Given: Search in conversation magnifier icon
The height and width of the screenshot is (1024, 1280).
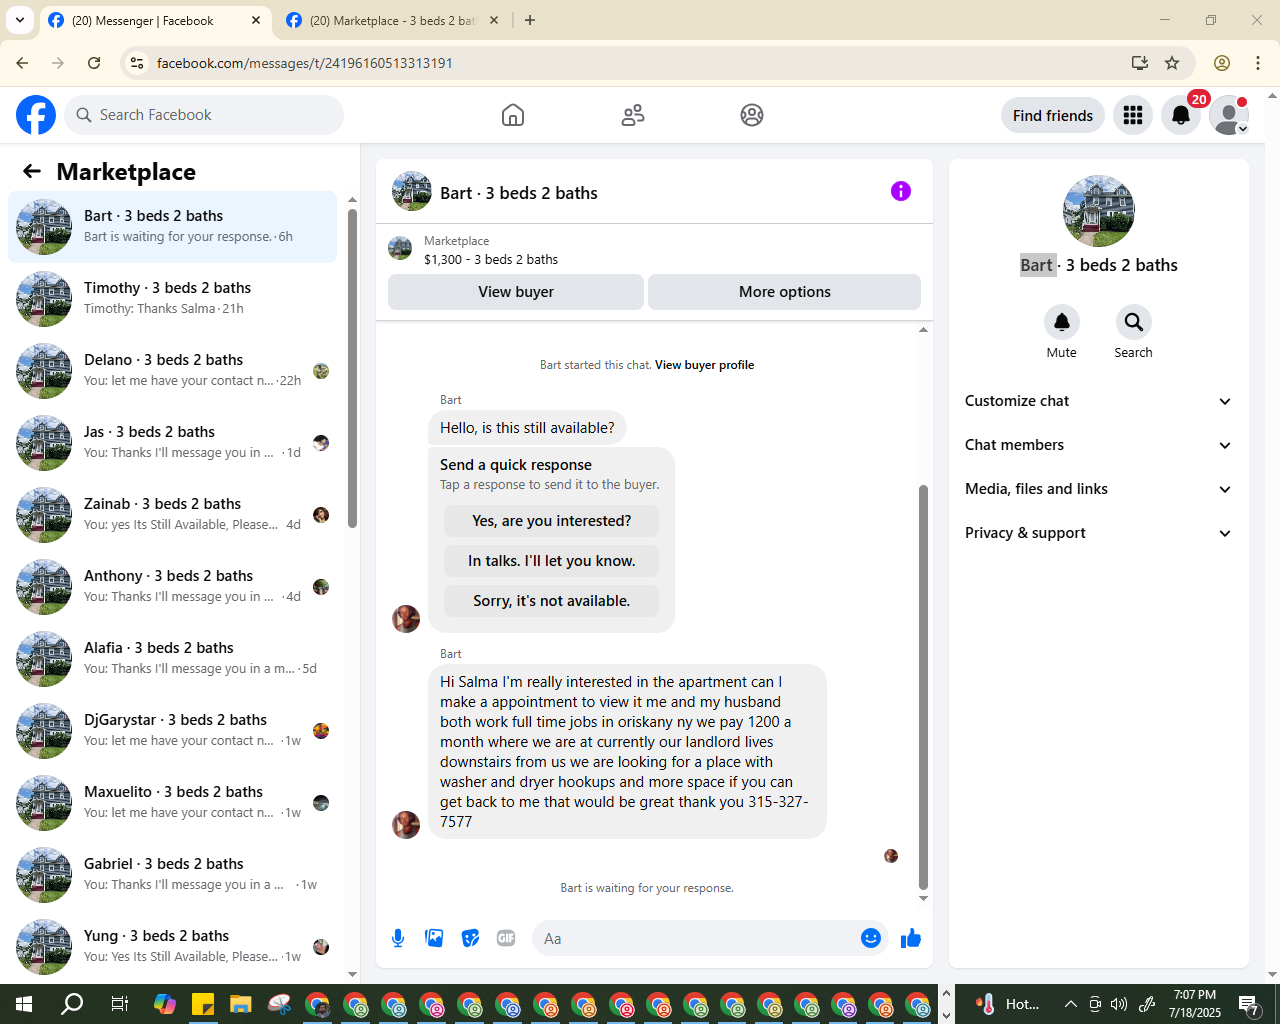Looking at the screenshot, I should 1134,322.
